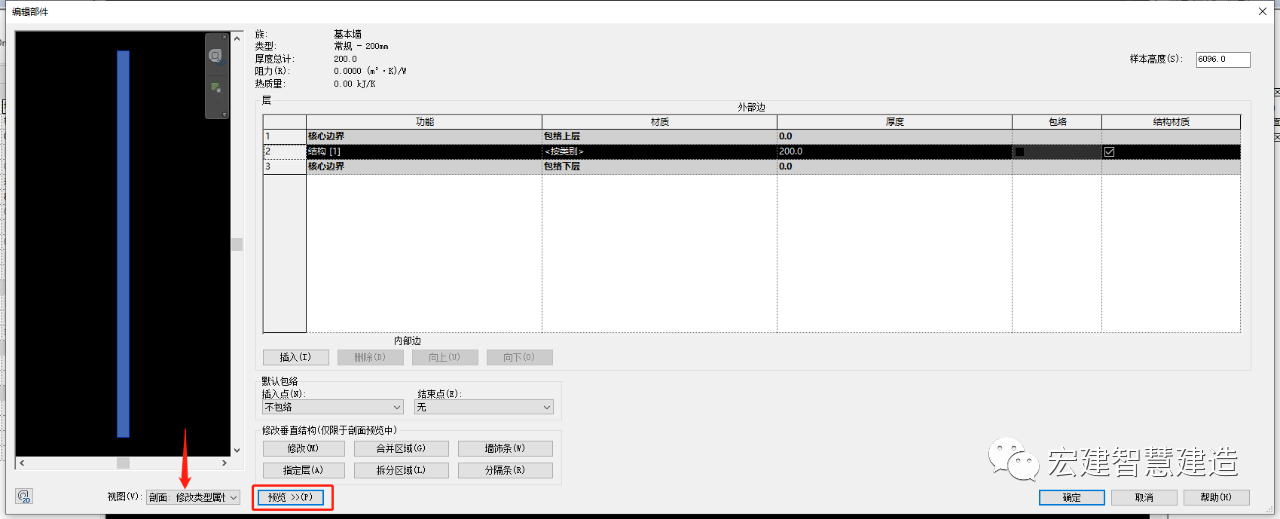Click the 包络上层 cell in row 1
The image size is (1280, 519).
click(x=659, y=137)
